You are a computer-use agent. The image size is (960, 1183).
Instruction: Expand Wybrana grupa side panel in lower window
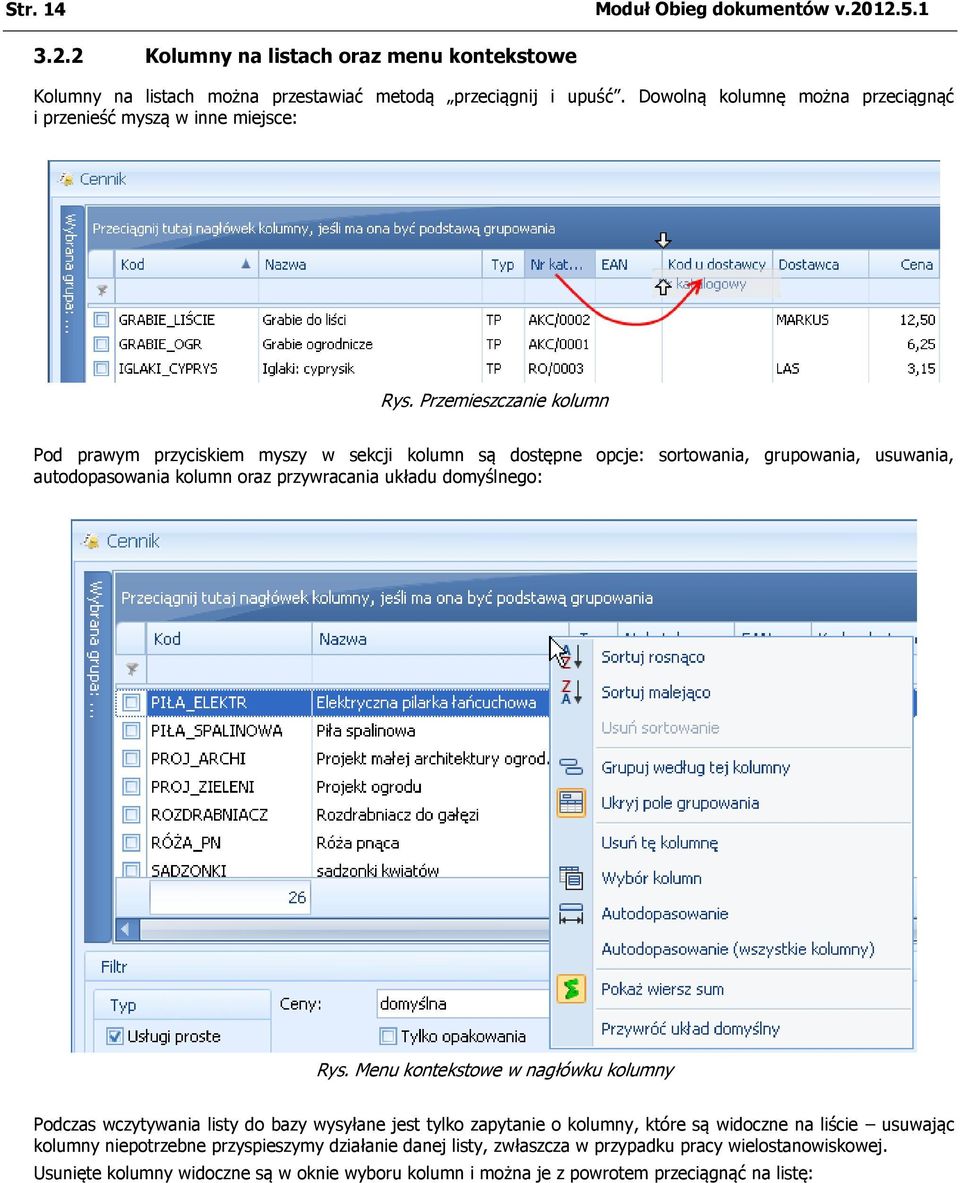pyautogui.click(x=97, y=757)
